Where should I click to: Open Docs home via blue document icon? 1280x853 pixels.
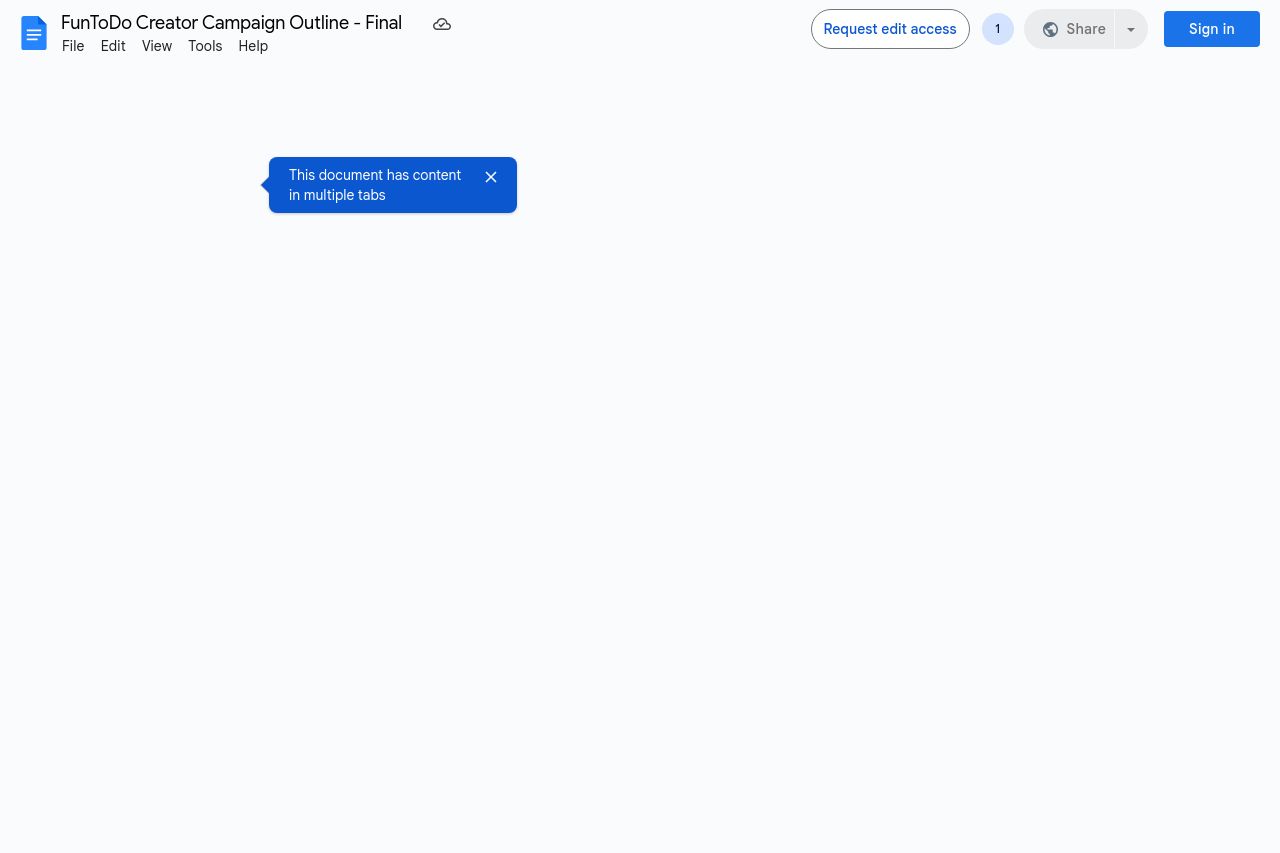tap(34, 33)
